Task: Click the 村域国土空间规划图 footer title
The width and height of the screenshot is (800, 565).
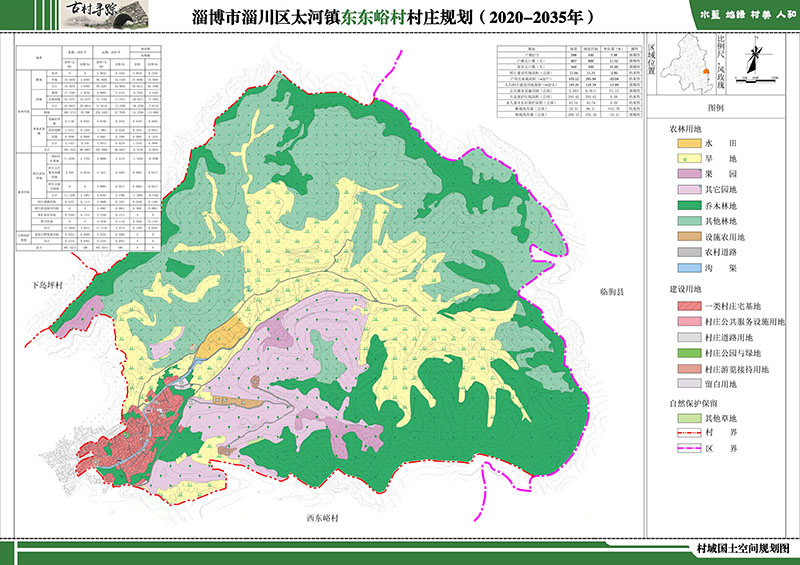Action: (743, 549)
